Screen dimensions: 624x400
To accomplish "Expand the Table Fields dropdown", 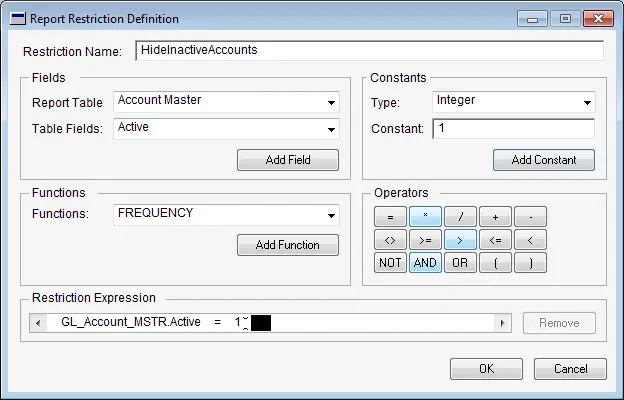I will [330, 129].
